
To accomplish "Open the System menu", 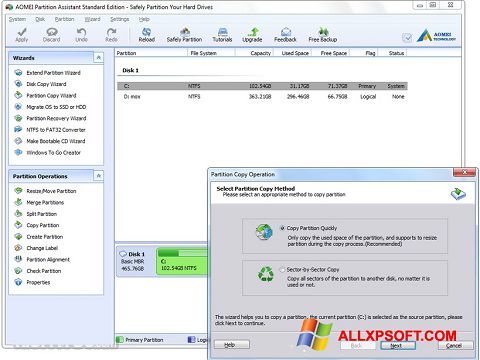I will click(x=17, y=19).
